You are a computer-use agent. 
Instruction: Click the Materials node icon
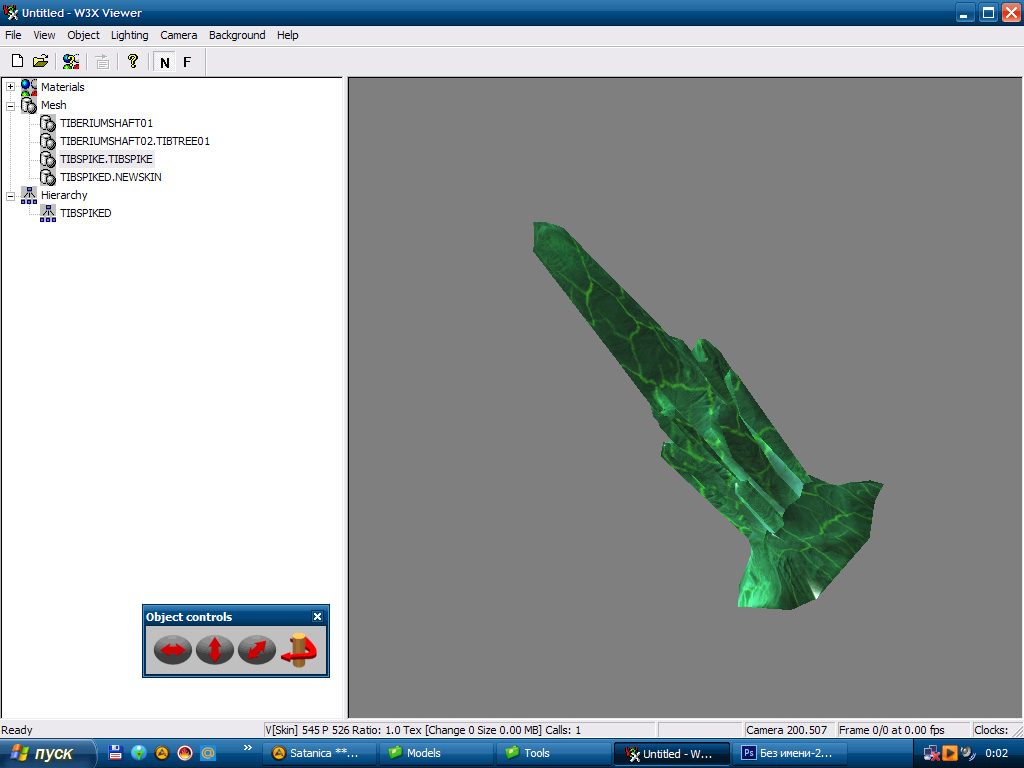[29, 87]
